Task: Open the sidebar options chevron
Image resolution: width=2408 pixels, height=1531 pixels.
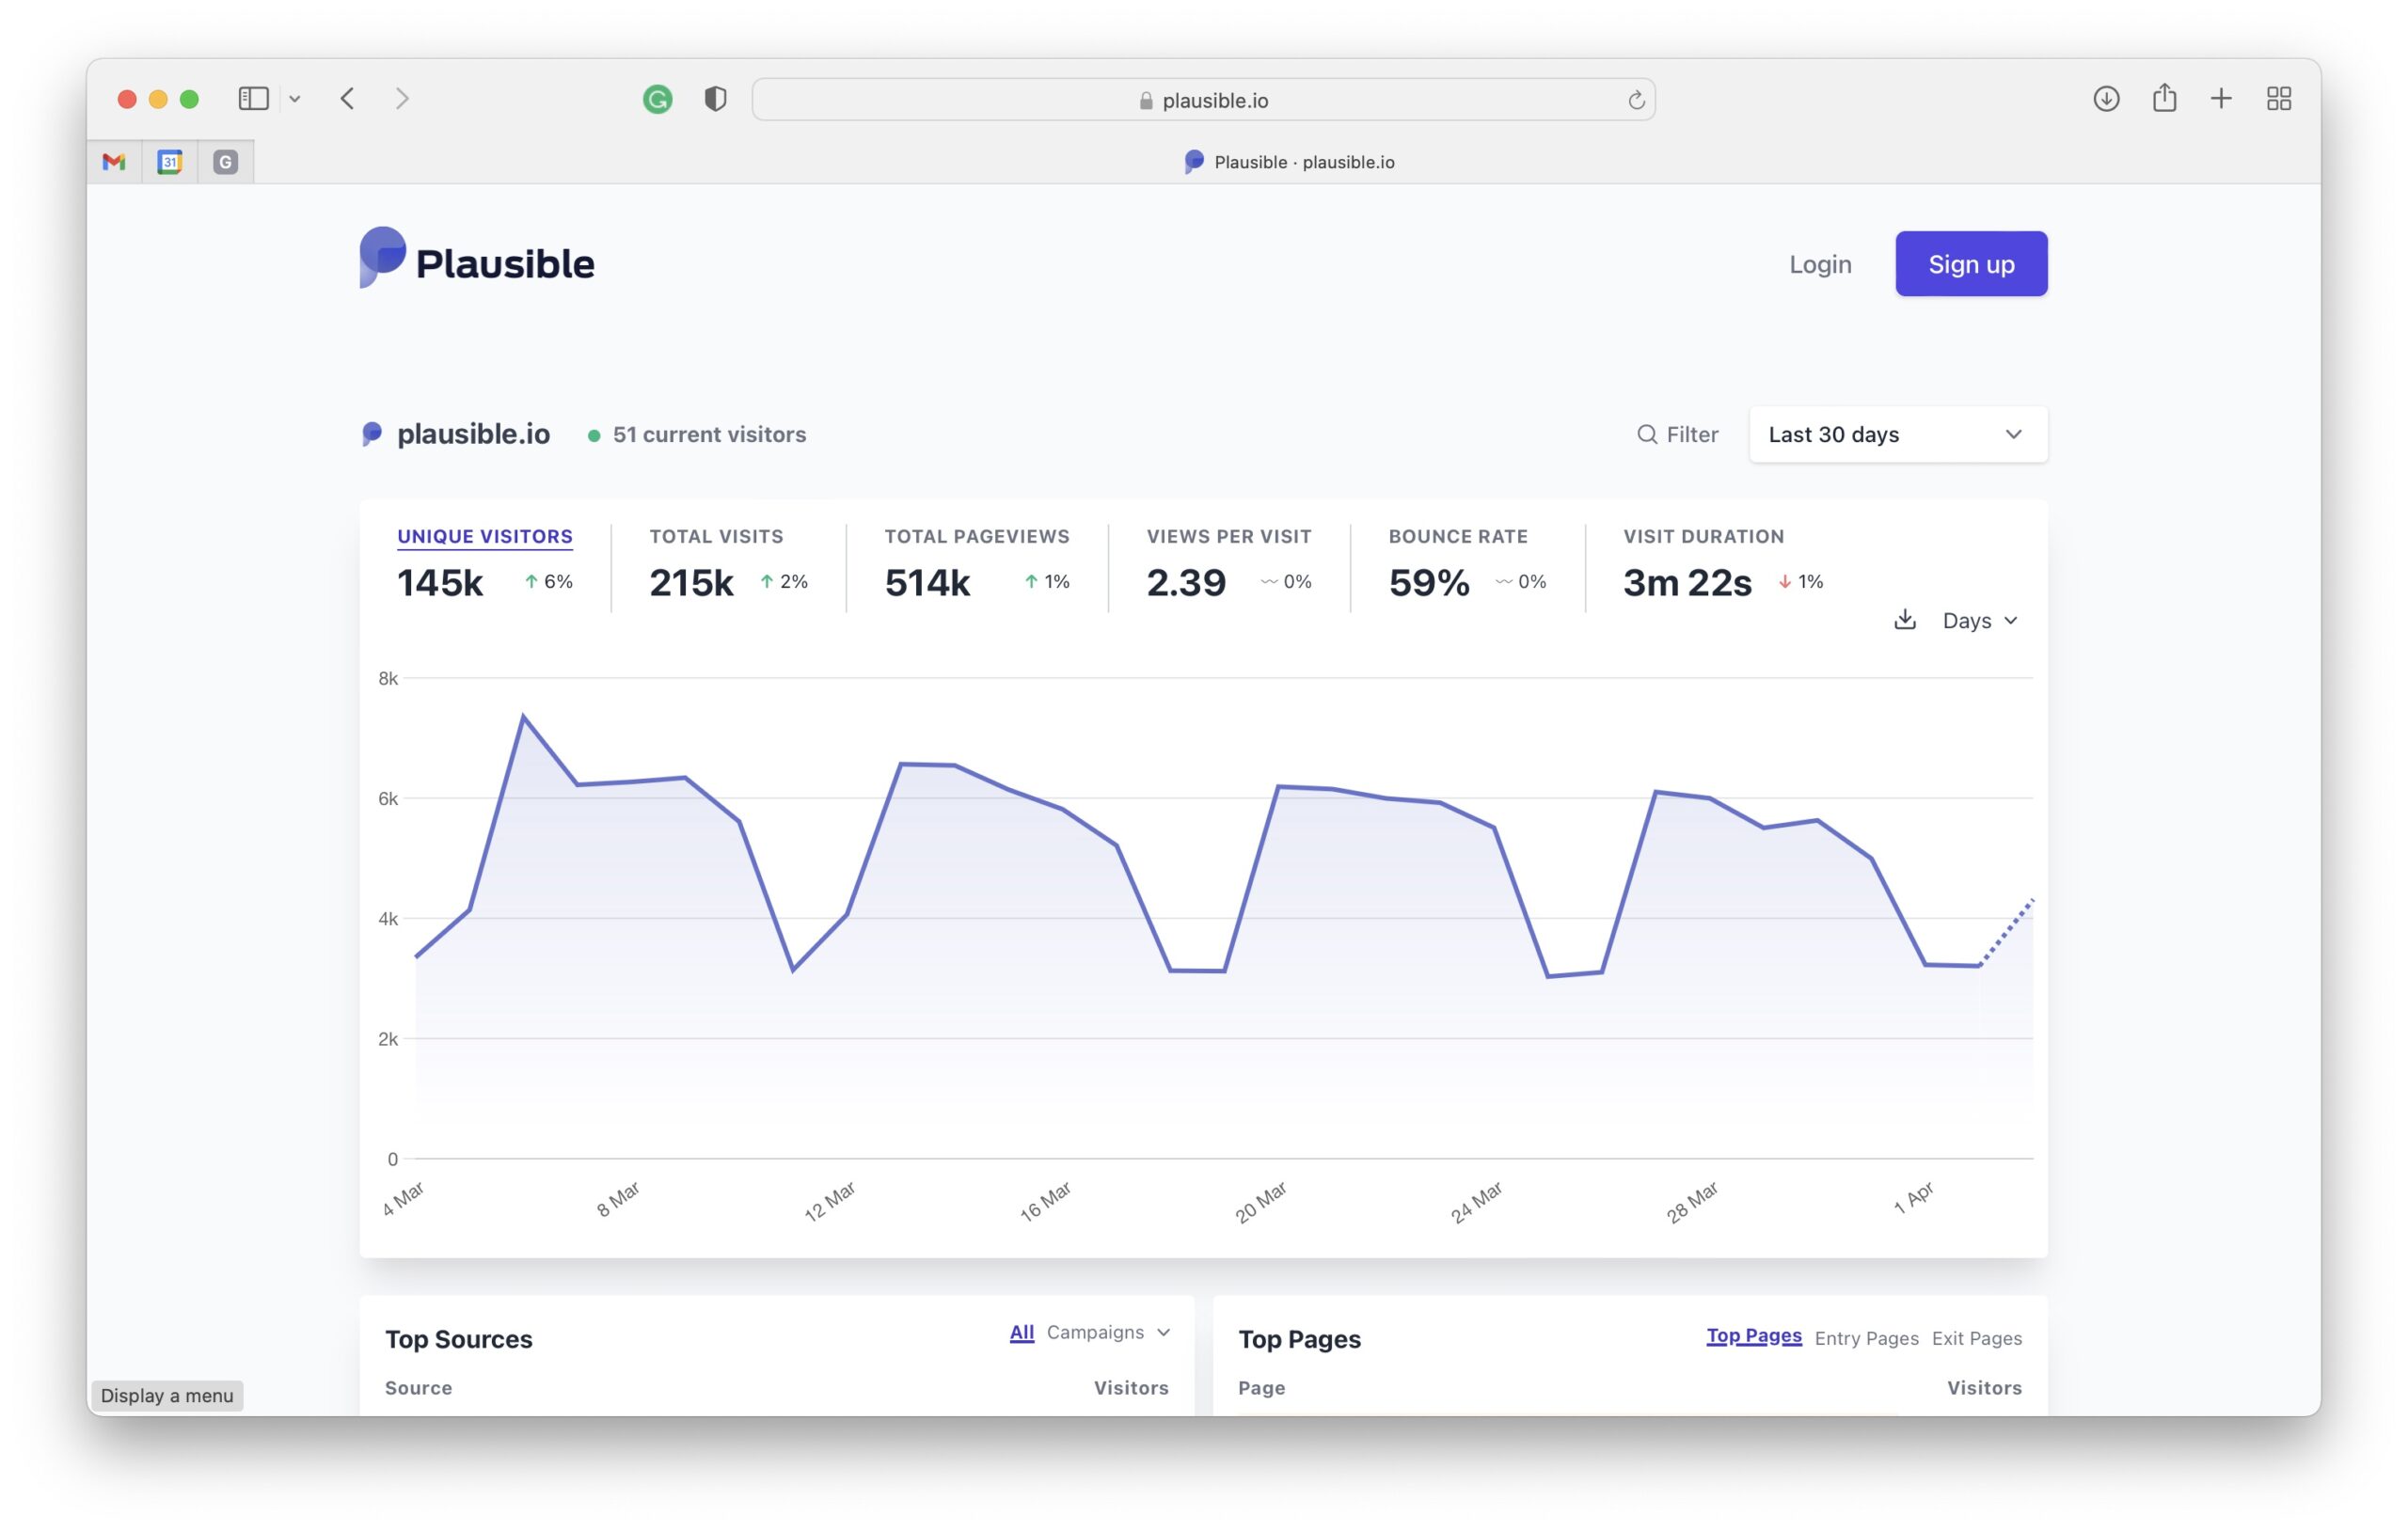Action: (x=295, y=99)
